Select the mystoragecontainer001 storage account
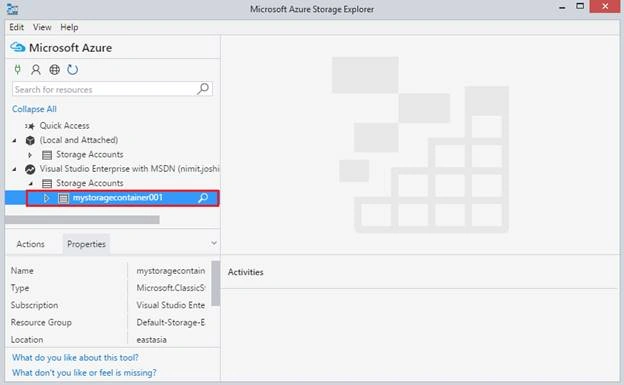 117,198
